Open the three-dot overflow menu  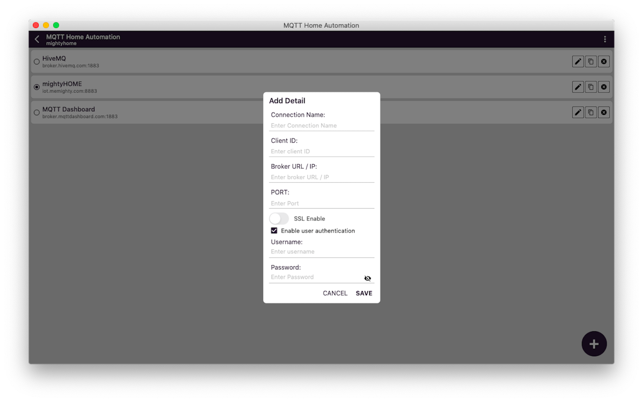pyautogui.click(x=605, y=40)
